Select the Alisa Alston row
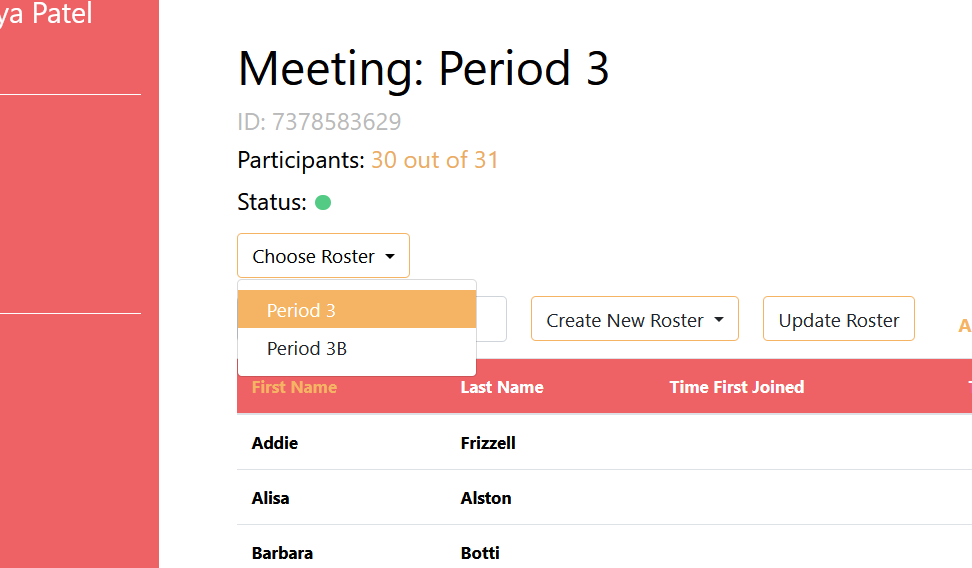Screen dimensions: 972x568 pos(604,497)
